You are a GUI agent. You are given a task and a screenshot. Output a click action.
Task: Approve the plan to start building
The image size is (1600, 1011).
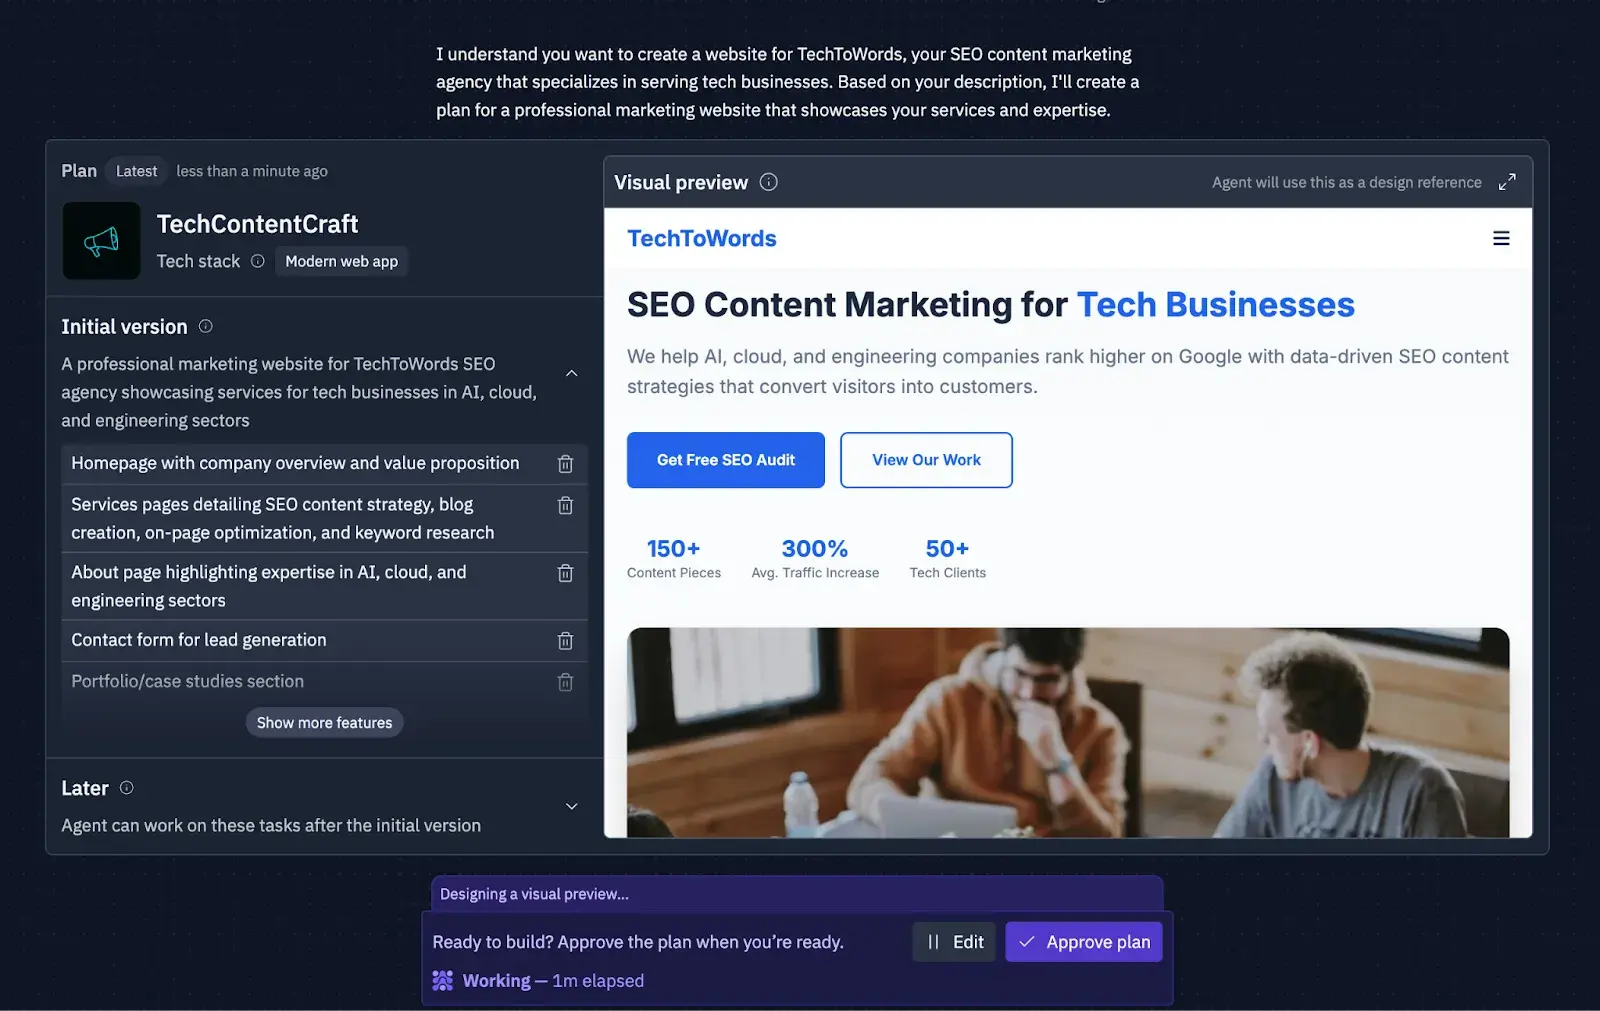pos(1084,942)
